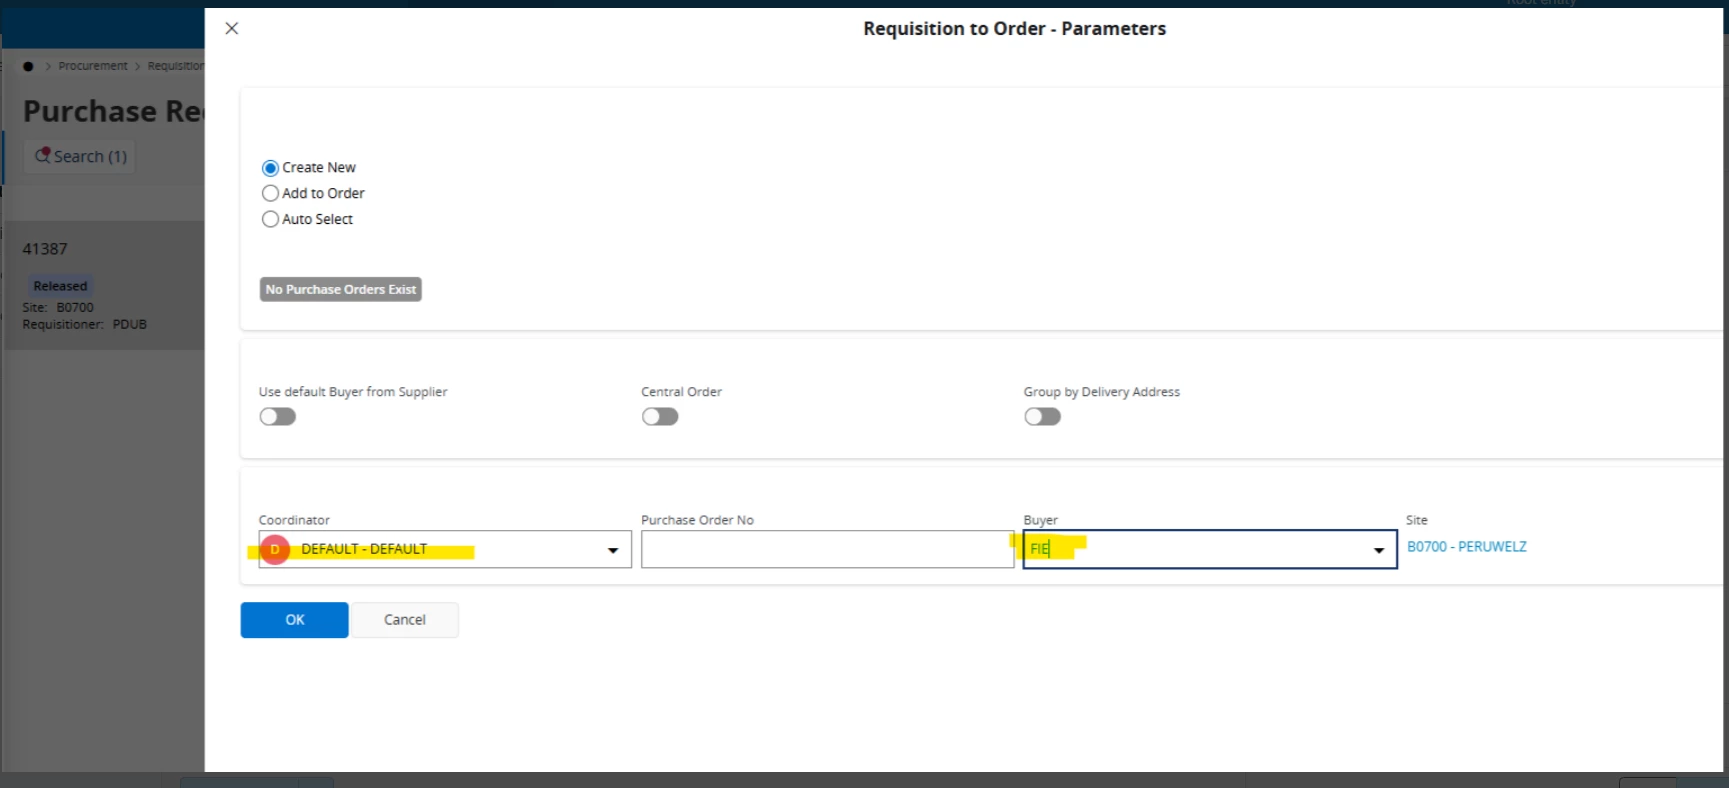Click the Site: B0700 text in requisition card
Image resolution: width=1729 pixels, height=788 pixels.
pyautogui.click(x=58, y=308)
